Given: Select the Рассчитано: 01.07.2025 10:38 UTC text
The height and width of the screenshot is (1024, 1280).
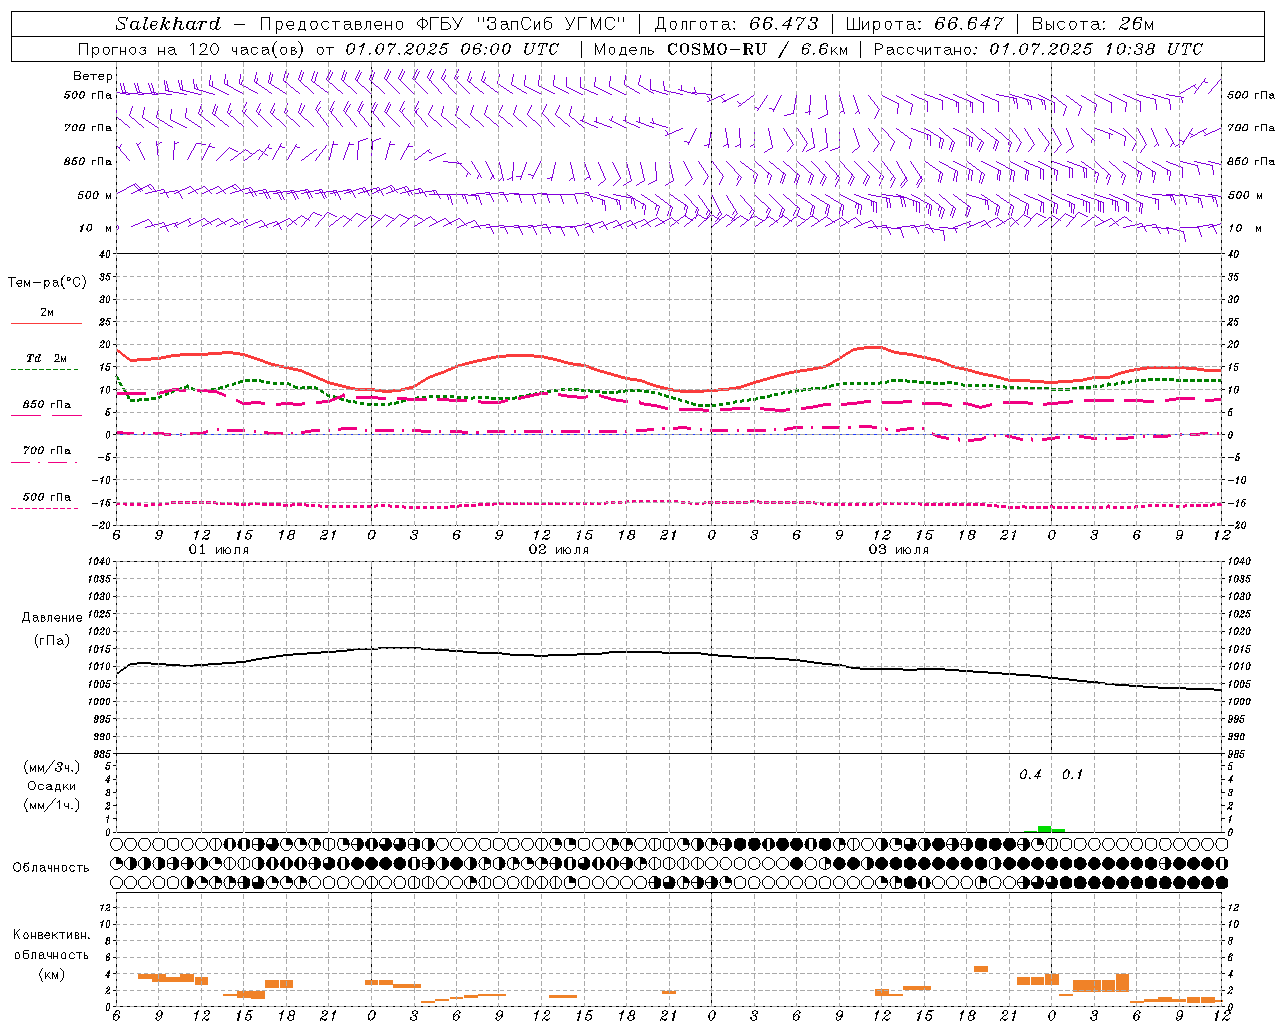Looking at the screenshot, I should pos(1038,49).
